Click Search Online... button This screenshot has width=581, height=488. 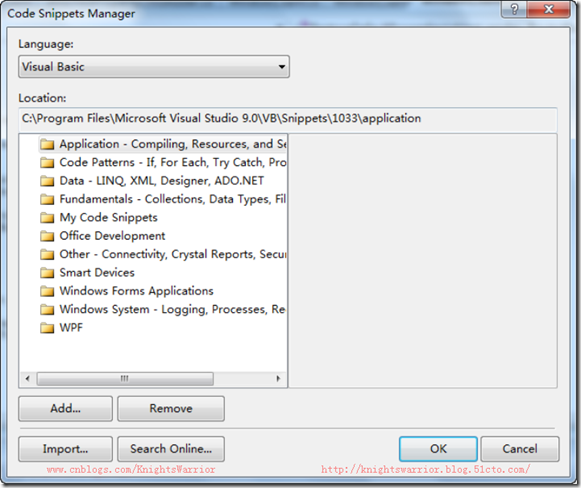171,449
